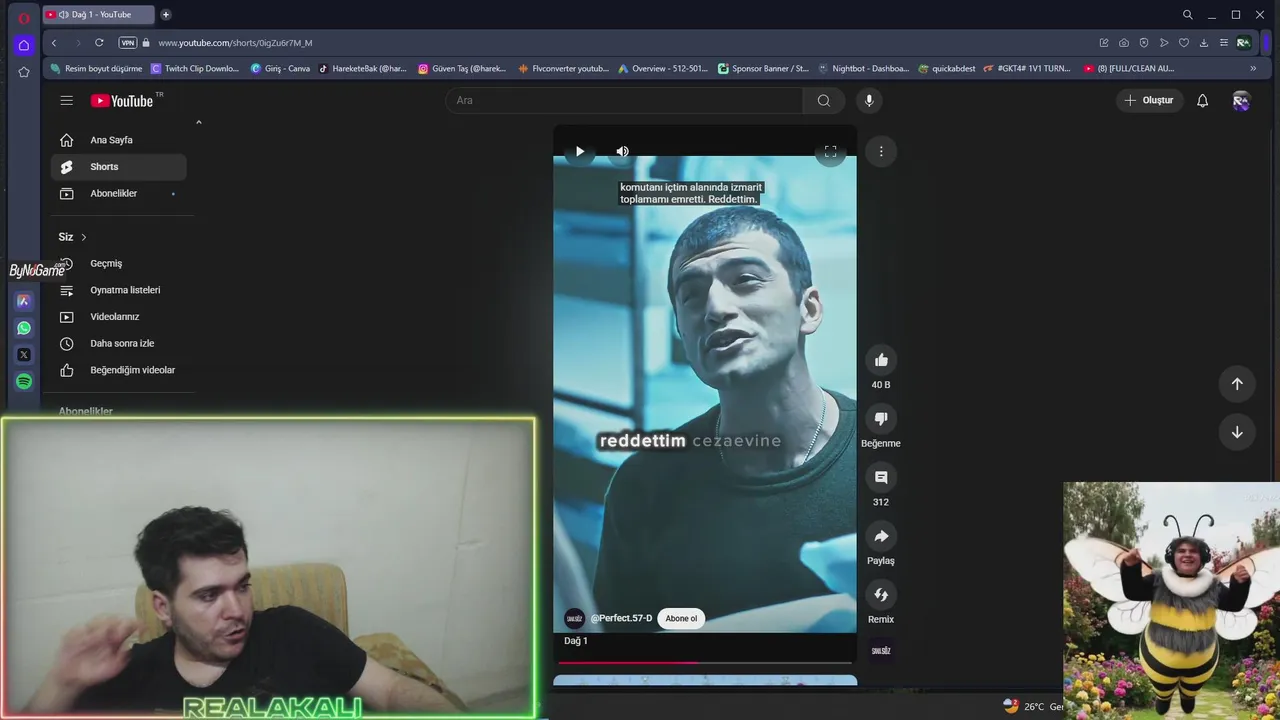
Task: Dislike the Short (Beğenme)
Action: (x=881, y=419)
